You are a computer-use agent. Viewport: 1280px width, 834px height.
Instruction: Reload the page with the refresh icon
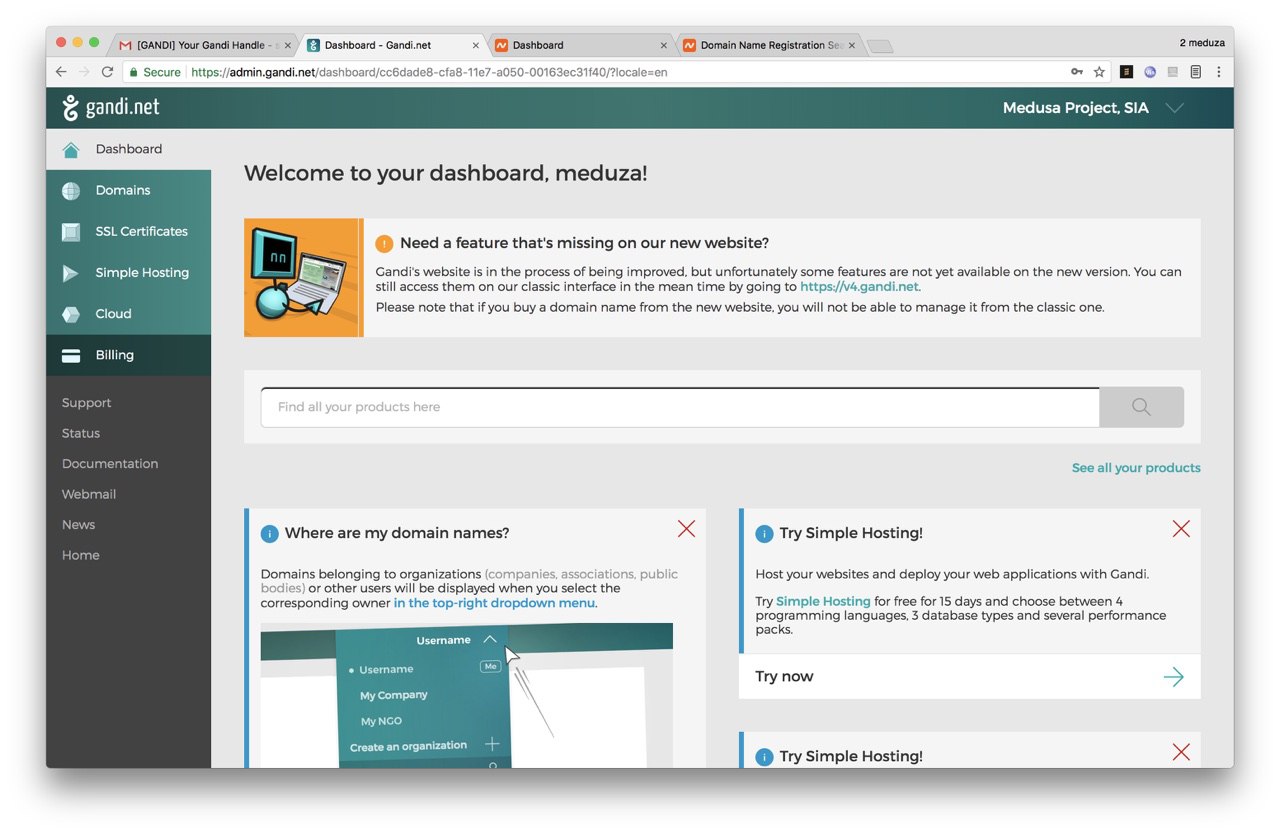tap(107, 72)
